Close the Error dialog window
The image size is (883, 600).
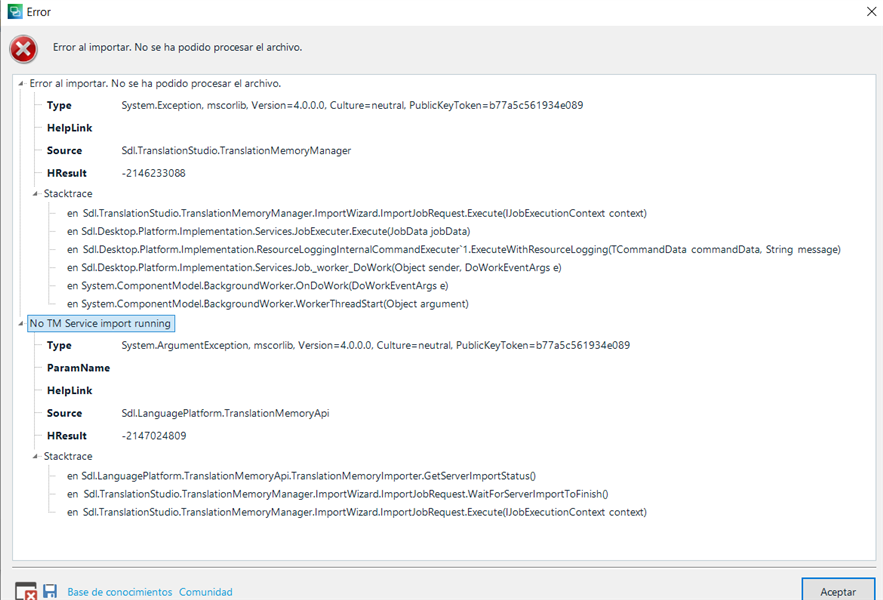[x=871, y=11]
